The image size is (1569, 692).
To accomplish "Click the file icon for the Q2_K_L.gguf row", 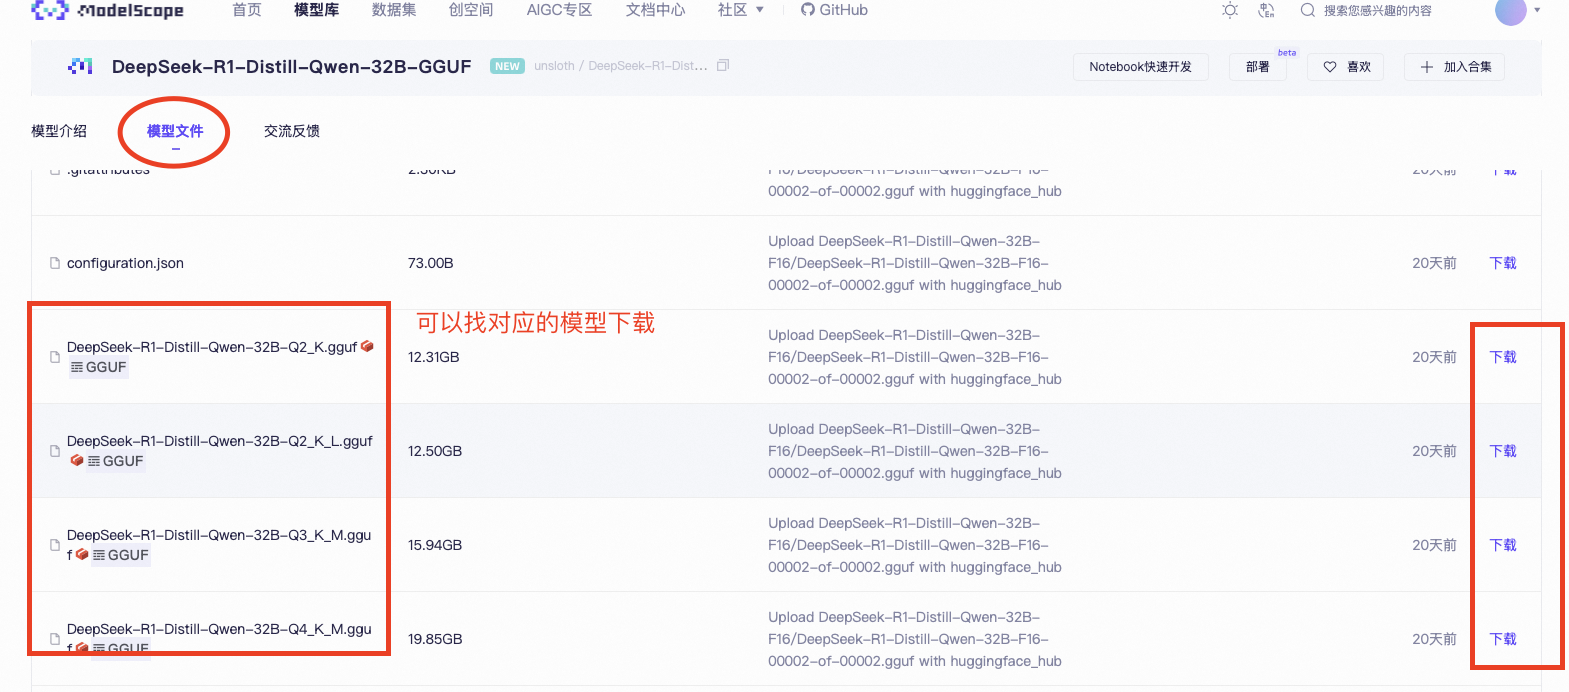I will click(55, 451).
